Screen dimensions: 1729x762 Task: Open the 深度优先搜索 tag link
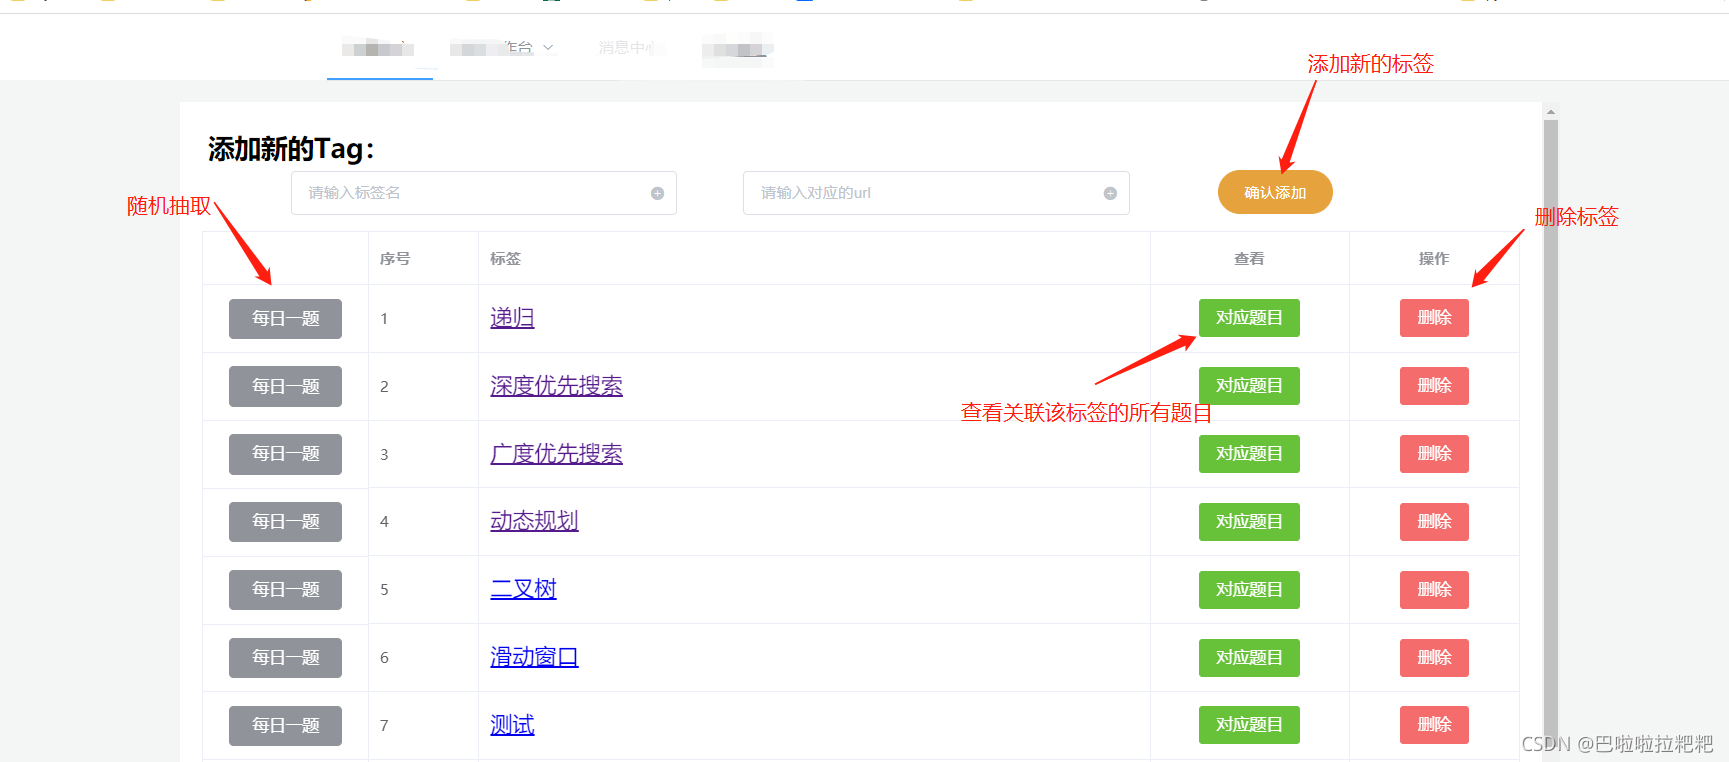(556, 386)
